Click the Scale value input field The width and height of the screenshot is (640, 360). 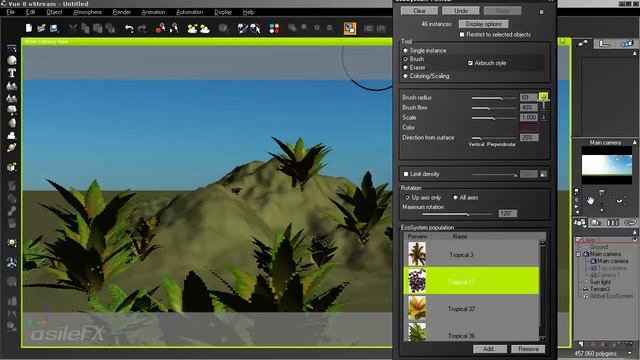[x=529, y=118]
